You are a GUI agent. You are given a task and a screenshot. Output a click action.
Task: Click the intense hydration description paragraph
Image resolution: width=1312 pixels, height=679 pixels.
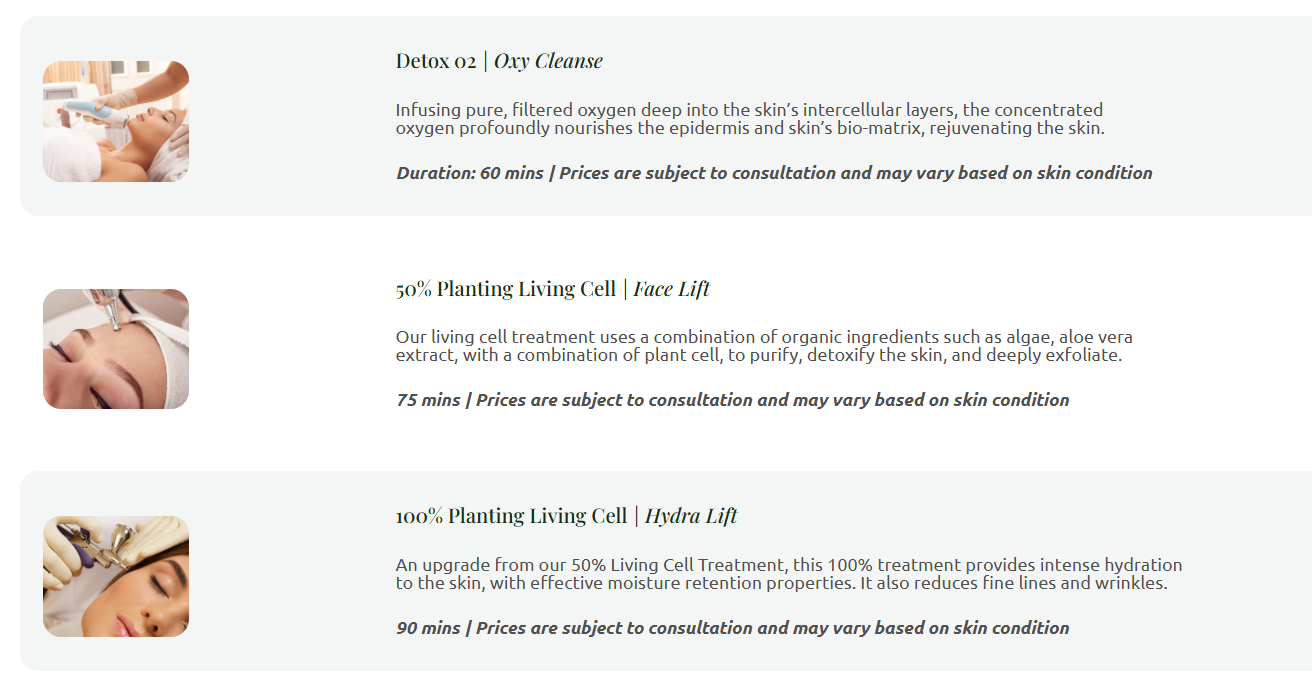(789, 574)
